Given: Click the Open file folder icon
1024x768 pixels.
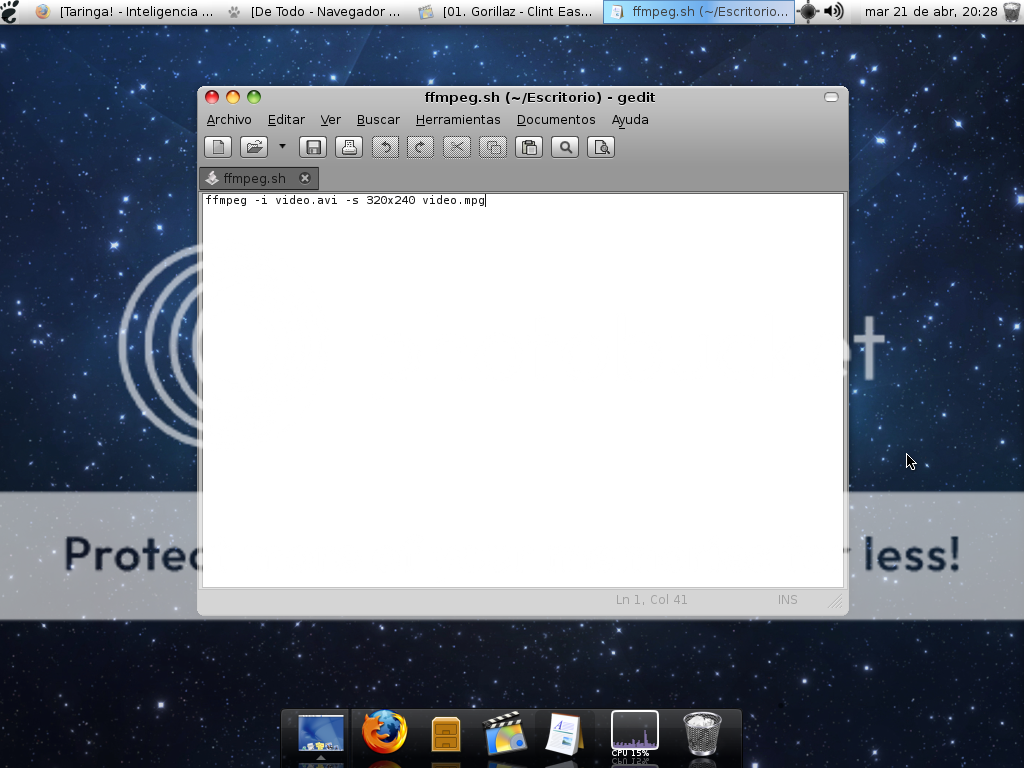Looking at the screenshot, I should click(x=254, y=147).
